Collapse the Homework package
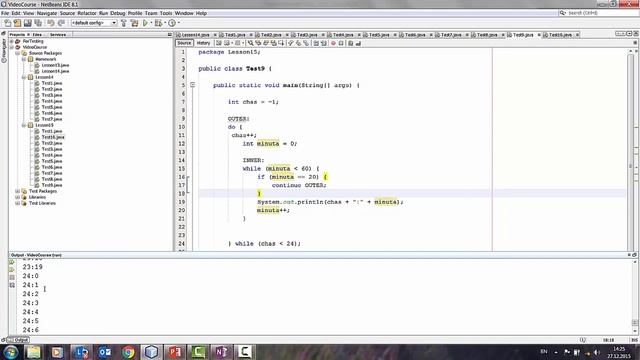 24,59
